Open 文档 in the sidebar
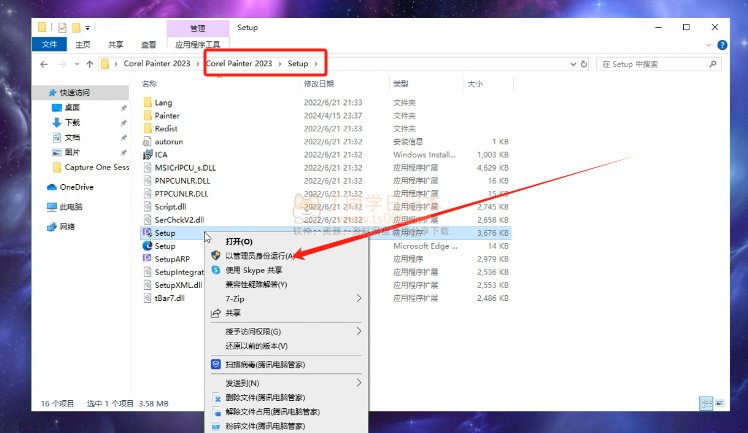The height and width of the screenshot is (433, 748). click(72, 137)
